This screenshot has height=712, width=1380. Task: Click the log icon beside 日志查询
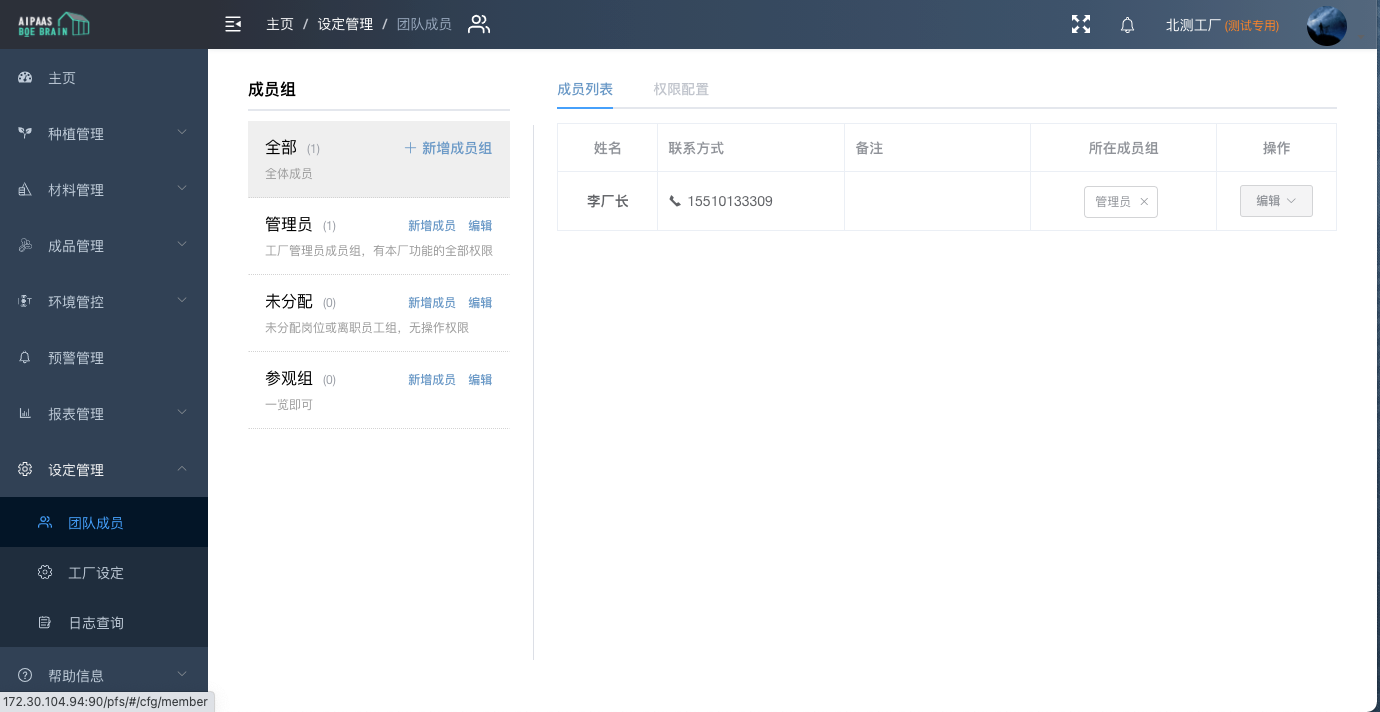coord(45,622)
